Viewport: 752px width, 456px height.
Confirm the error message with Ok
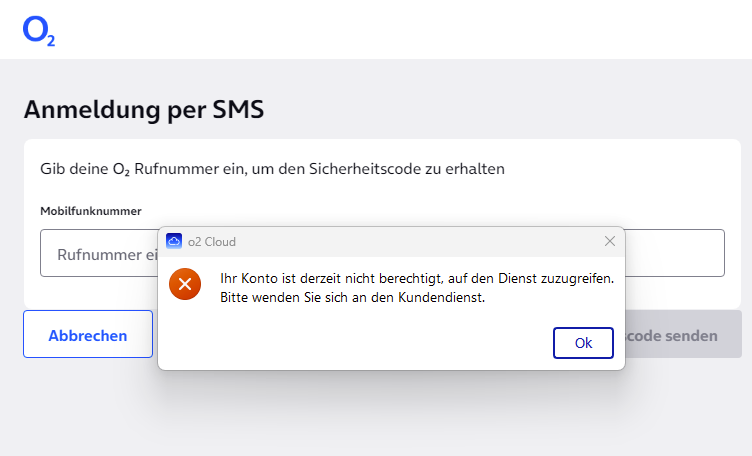583,343
